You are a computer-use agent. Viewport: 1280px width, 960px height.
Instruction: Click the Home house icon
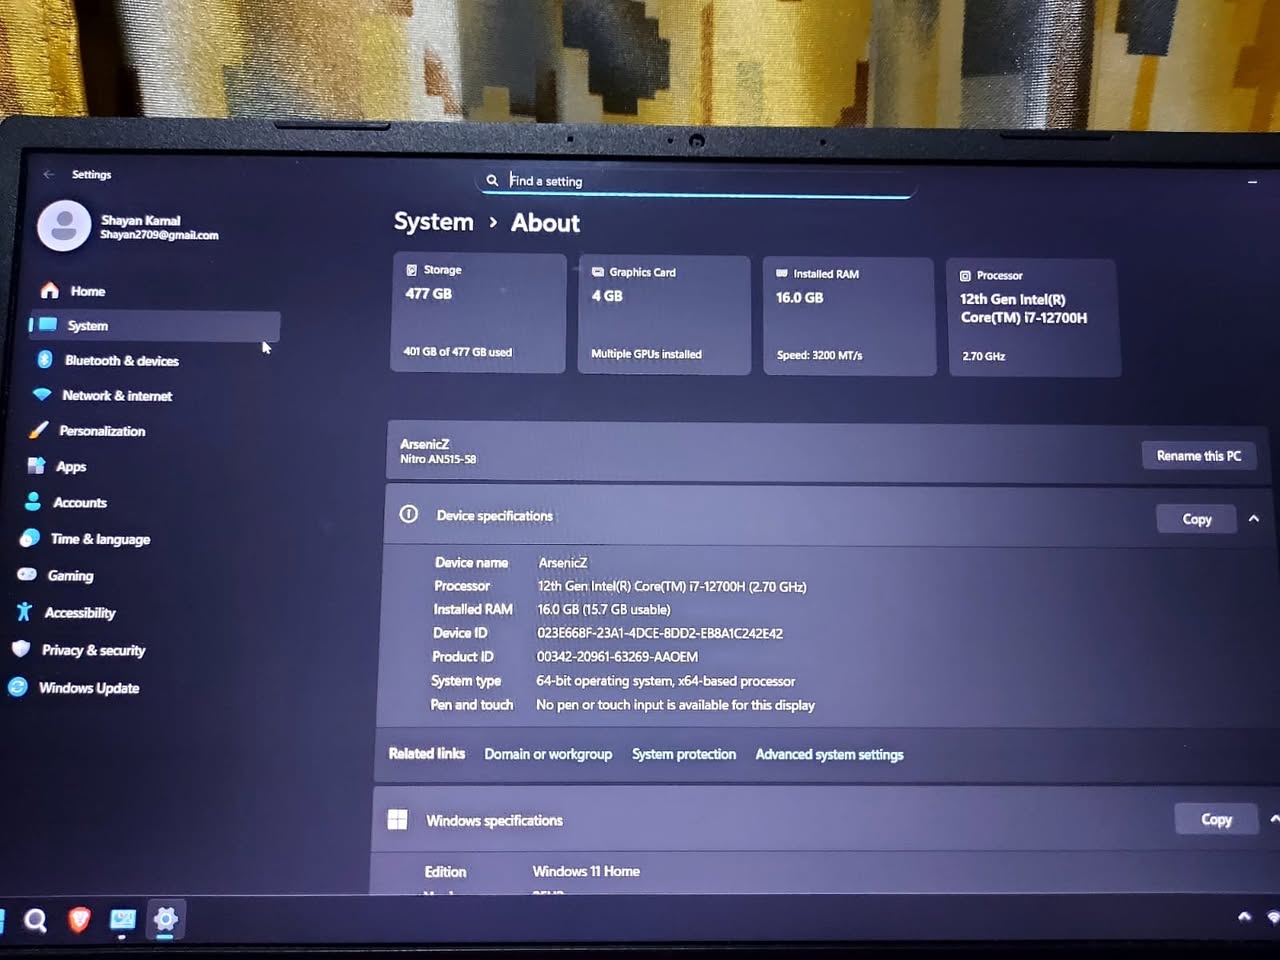(50, 290)
